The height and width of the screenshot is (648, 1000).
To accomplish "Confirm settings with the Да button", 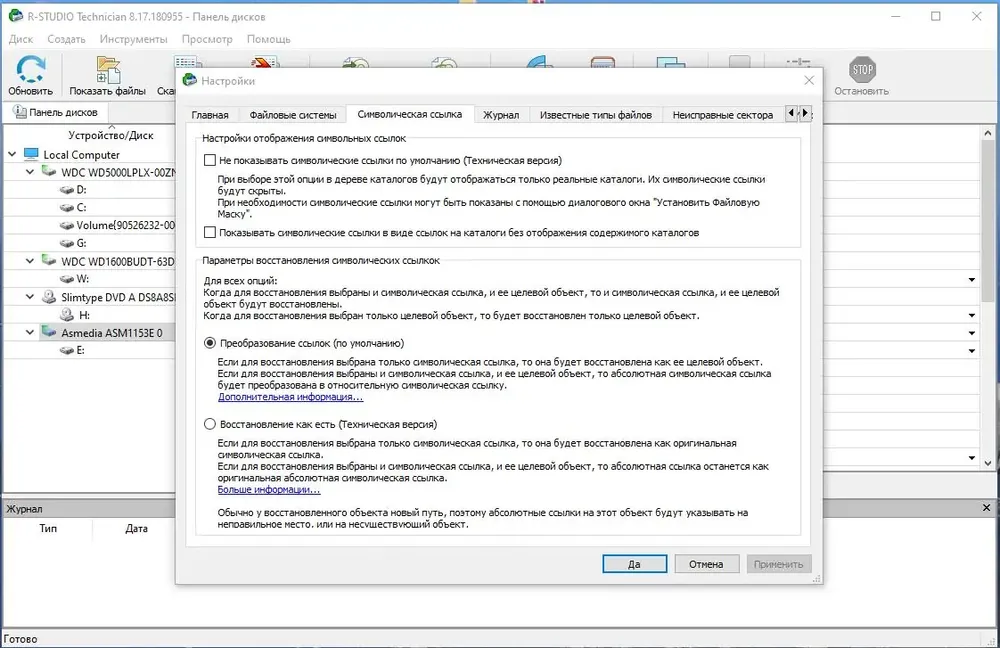I will click(635, 564).
